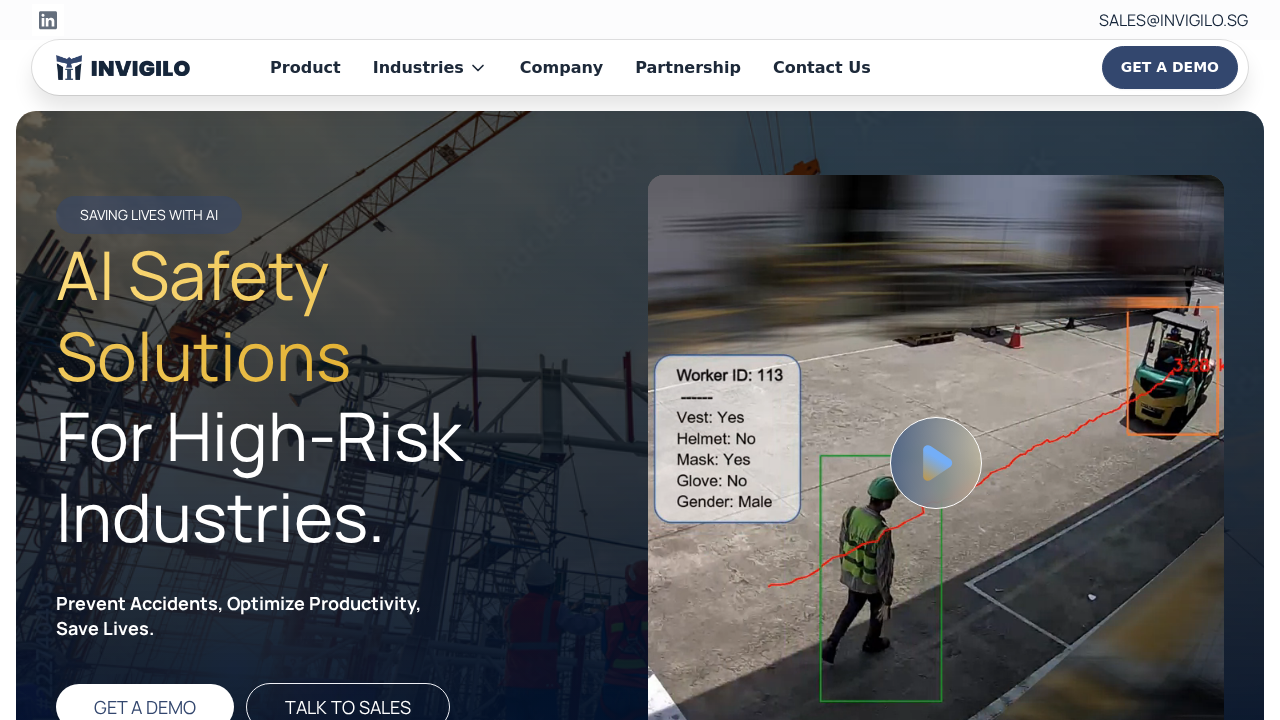Email SALES@INVIGILO.SG via top link
The height and width of the screenshot is (720, 1280).
point(1173,20)
